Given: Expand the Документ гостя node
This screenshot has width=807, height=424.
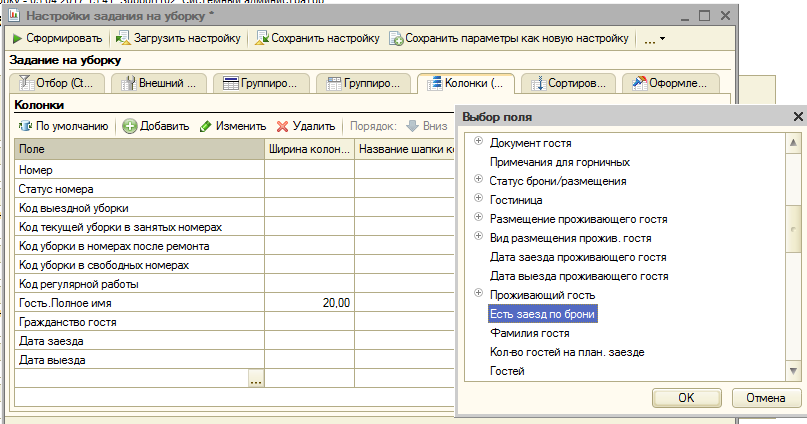Looking at the screenshot, I should coord(478,141).
